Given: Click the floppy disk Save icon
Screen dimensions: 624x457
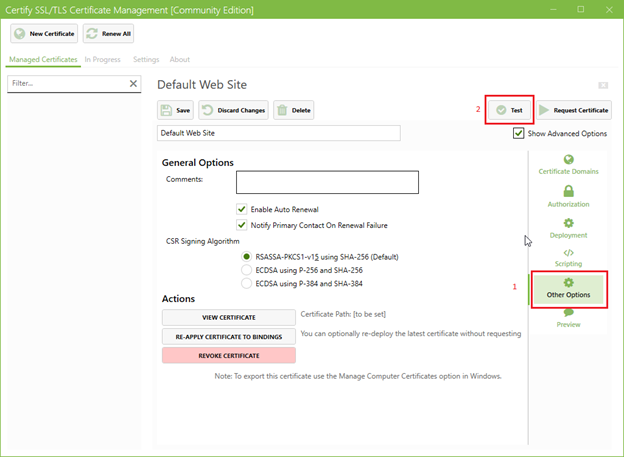Looking at the screenshot, I should (166, 110).
